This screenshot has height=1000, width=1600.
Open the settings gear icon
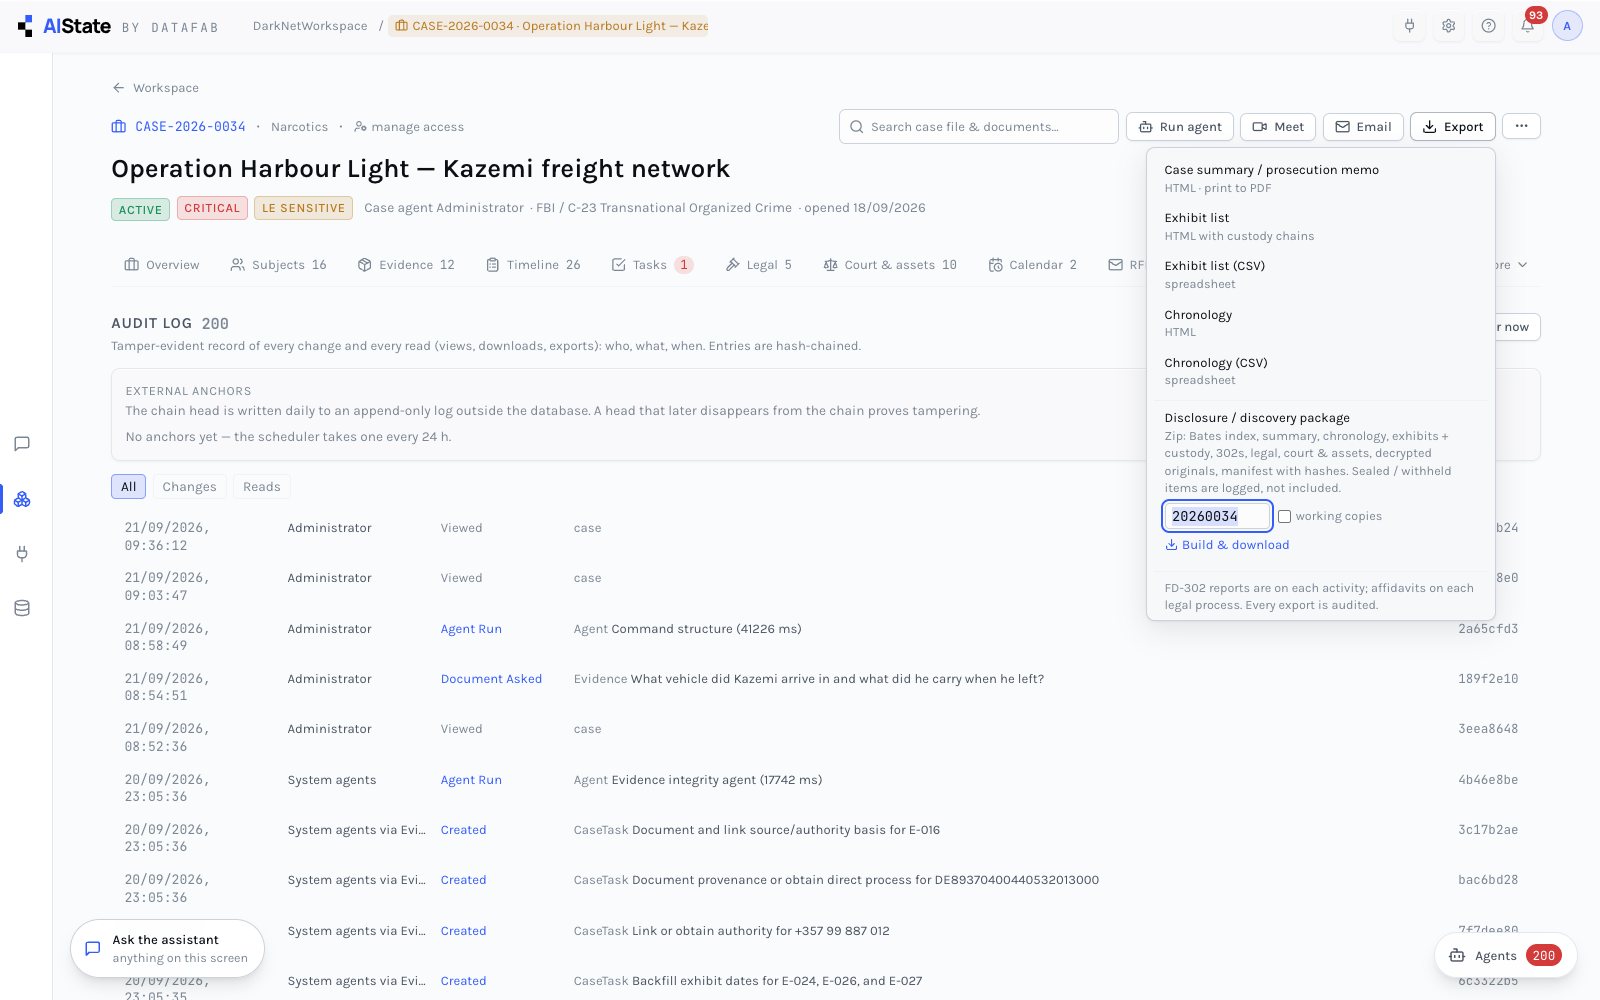1448,26
